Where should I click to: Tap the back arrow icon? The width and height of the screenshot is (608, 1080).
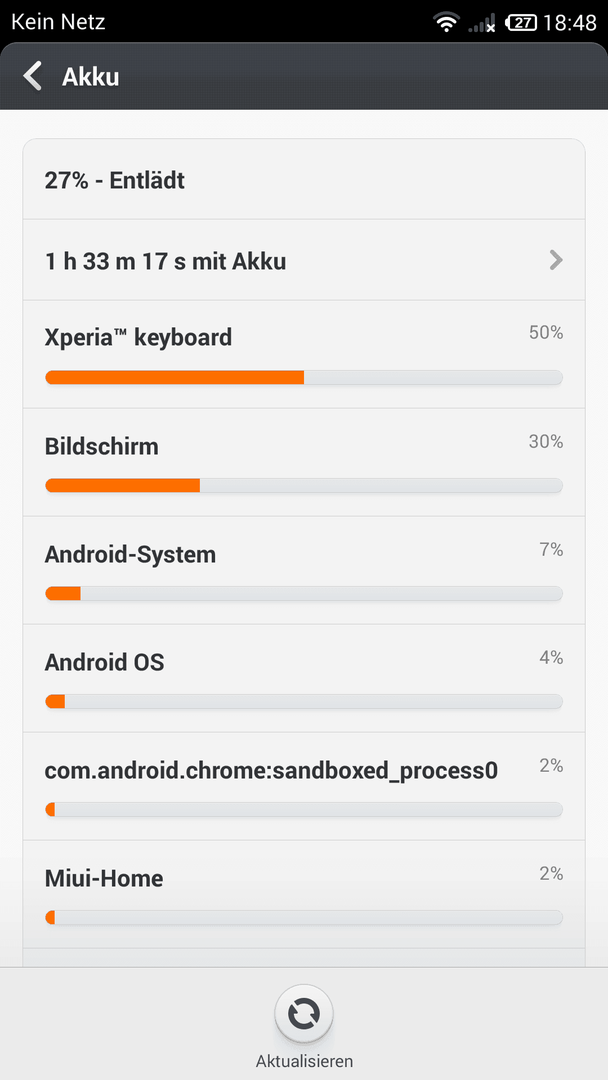[32, 76]
